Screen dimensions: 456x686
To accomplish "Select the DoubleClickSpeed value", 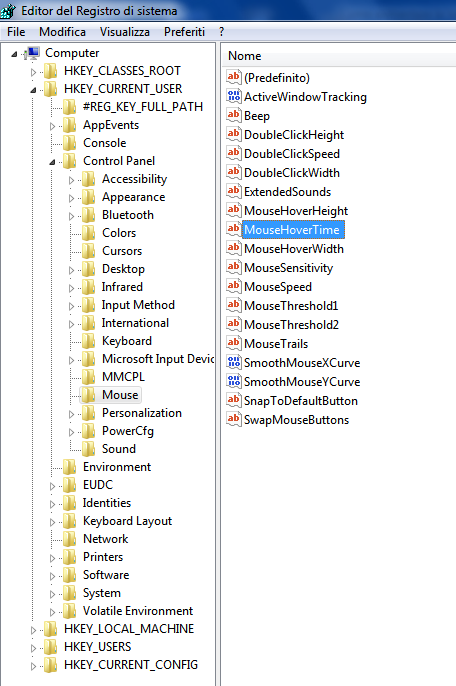I will [291, 154].
